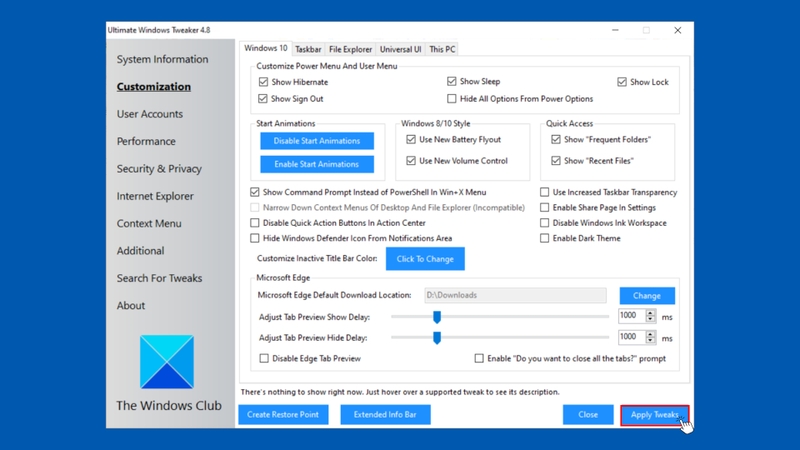
Task: Switch to Universal UI tab
Action: coord(401,49)
